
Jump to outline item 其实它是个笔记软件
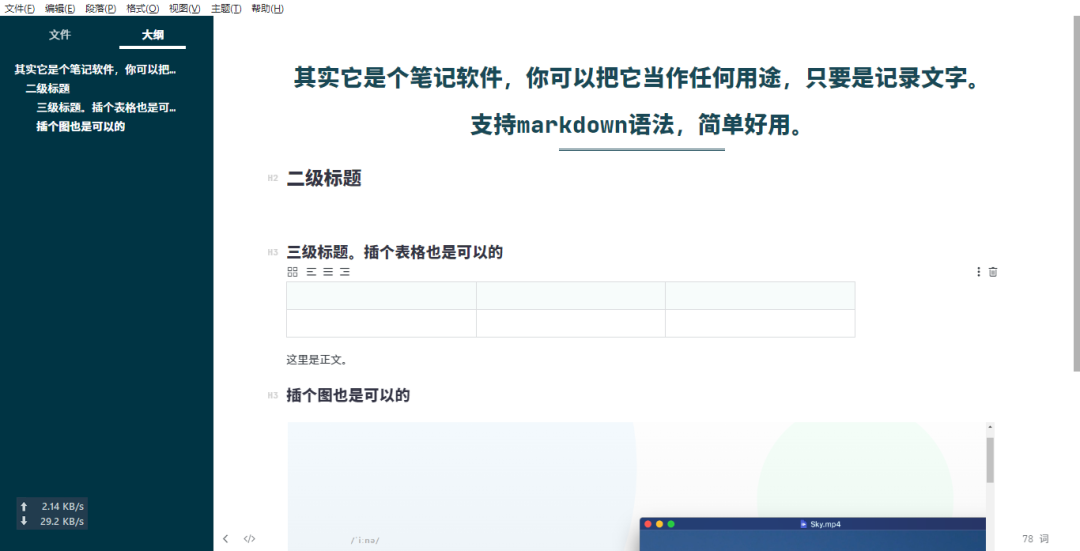tap(95, 70)
